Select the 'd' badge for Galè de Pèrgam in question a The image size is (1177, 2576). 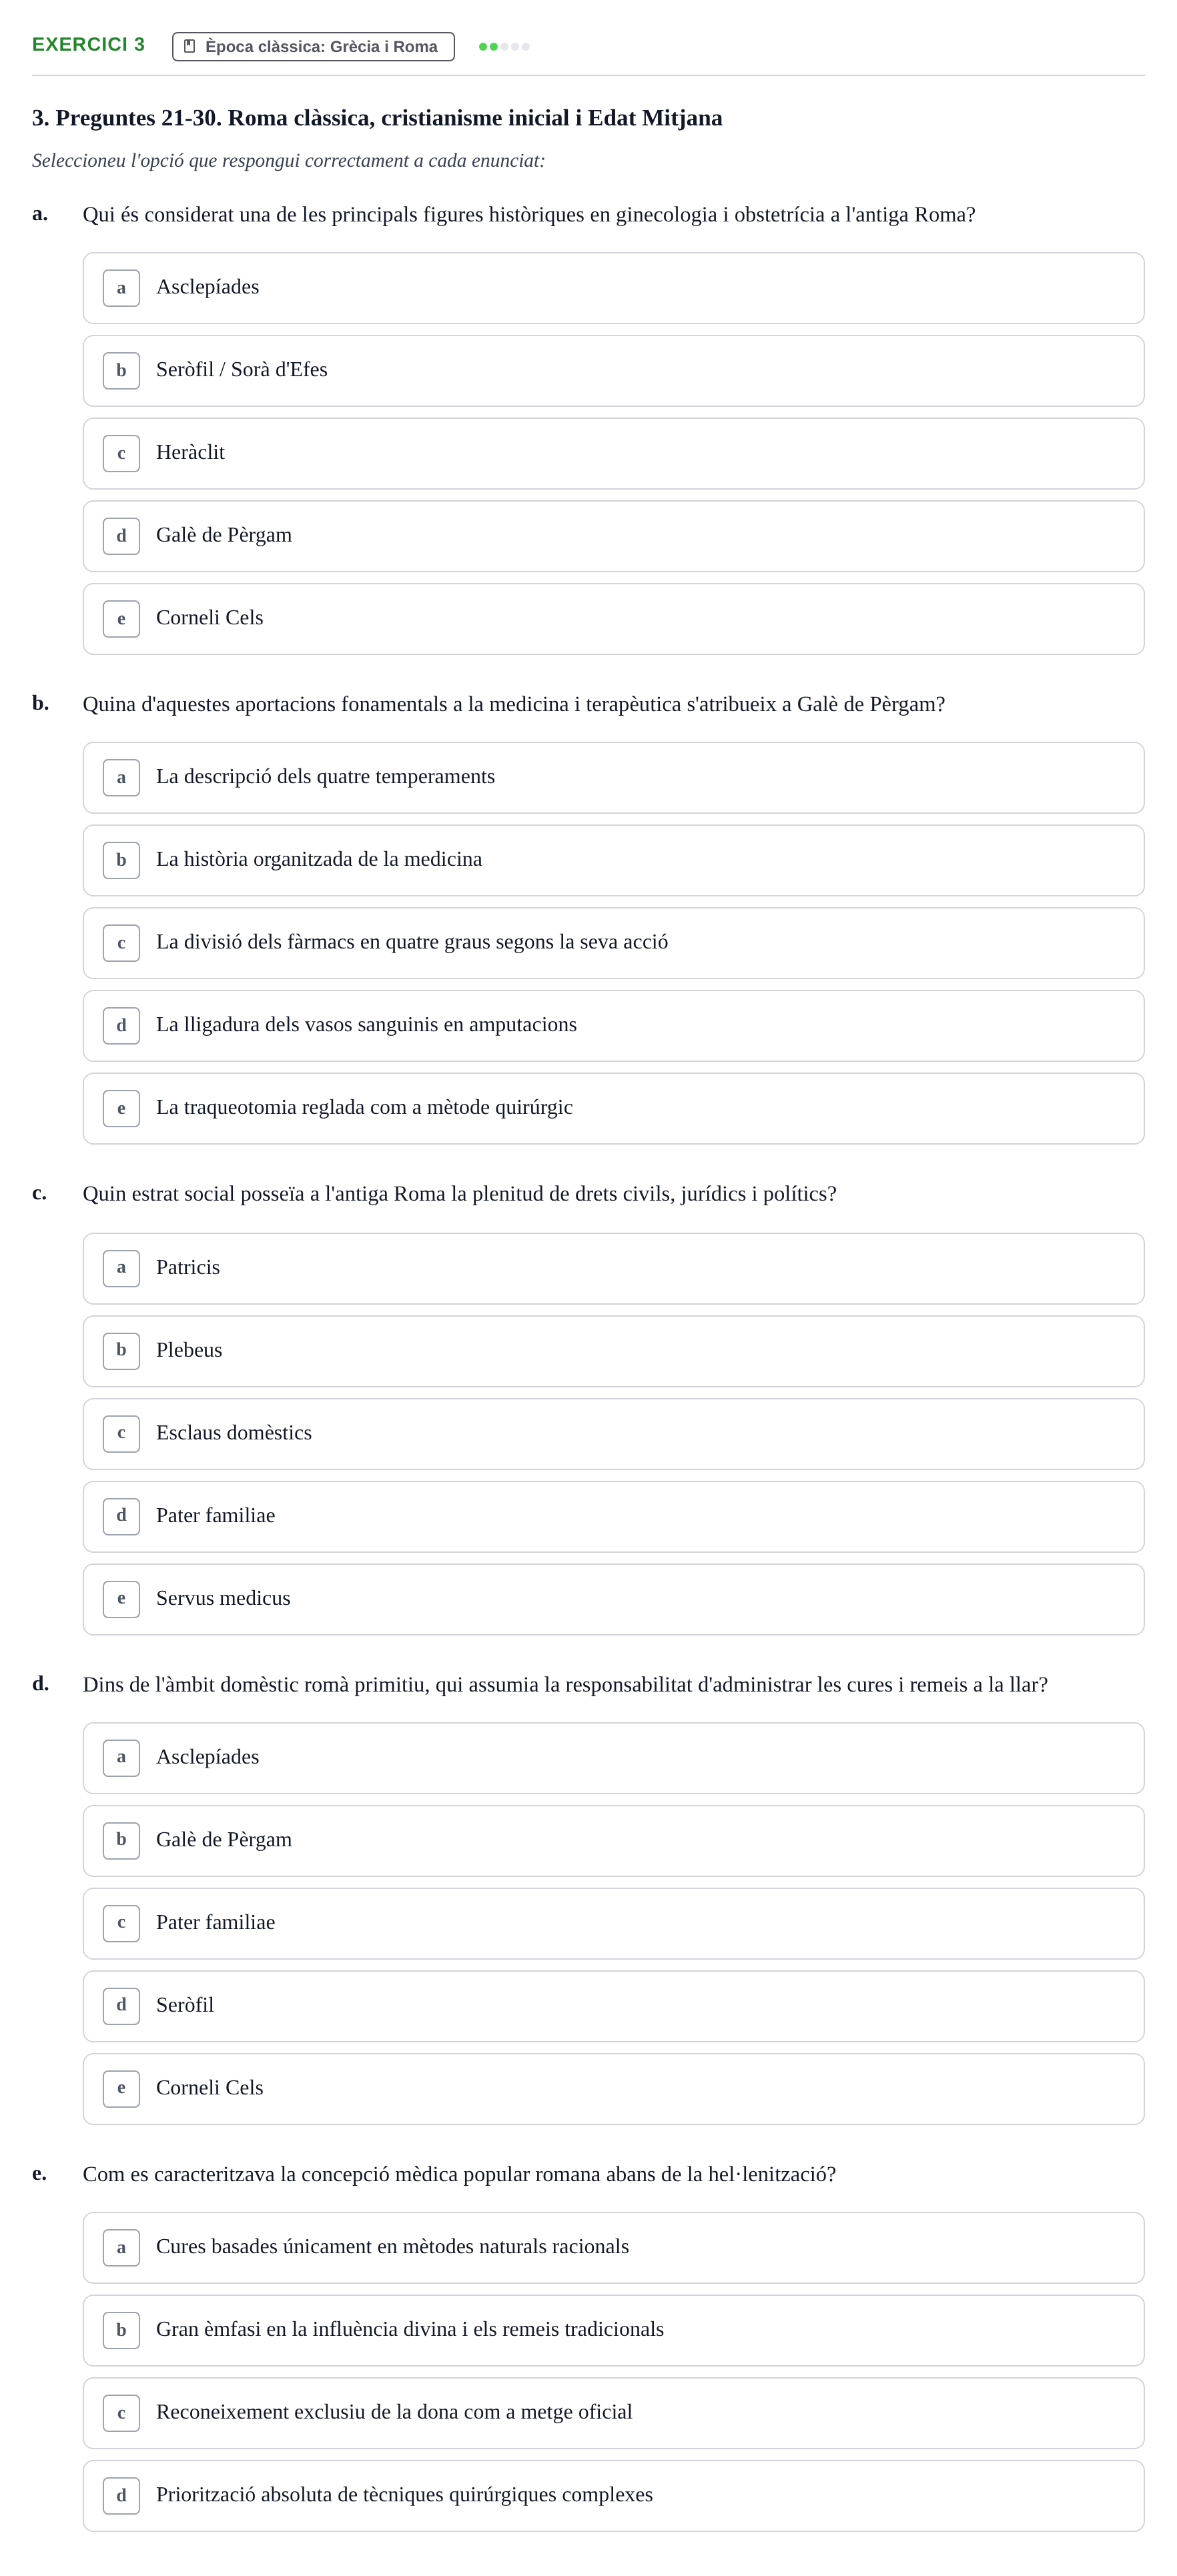click(x=121, y=536)
